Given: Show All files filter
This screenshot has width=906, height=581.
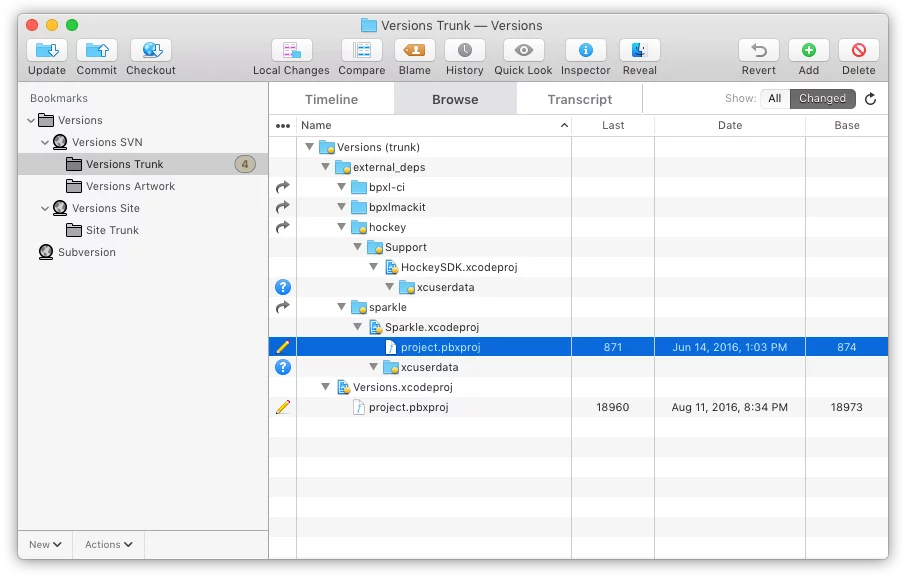Looking at the screenshot, I should tap(775, 98).
